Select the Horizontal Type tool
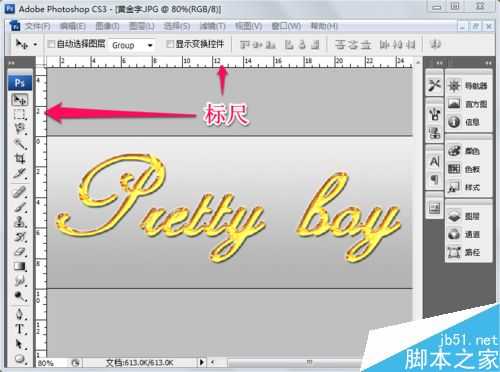This screenshot has width=500, height=372. pyautogui.click(x=20, y=329)
